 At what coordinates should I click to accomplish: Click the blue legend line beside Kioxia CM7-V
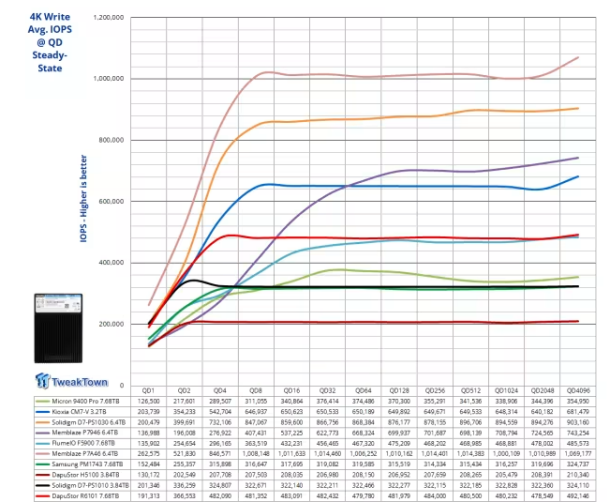coord(43,412)
